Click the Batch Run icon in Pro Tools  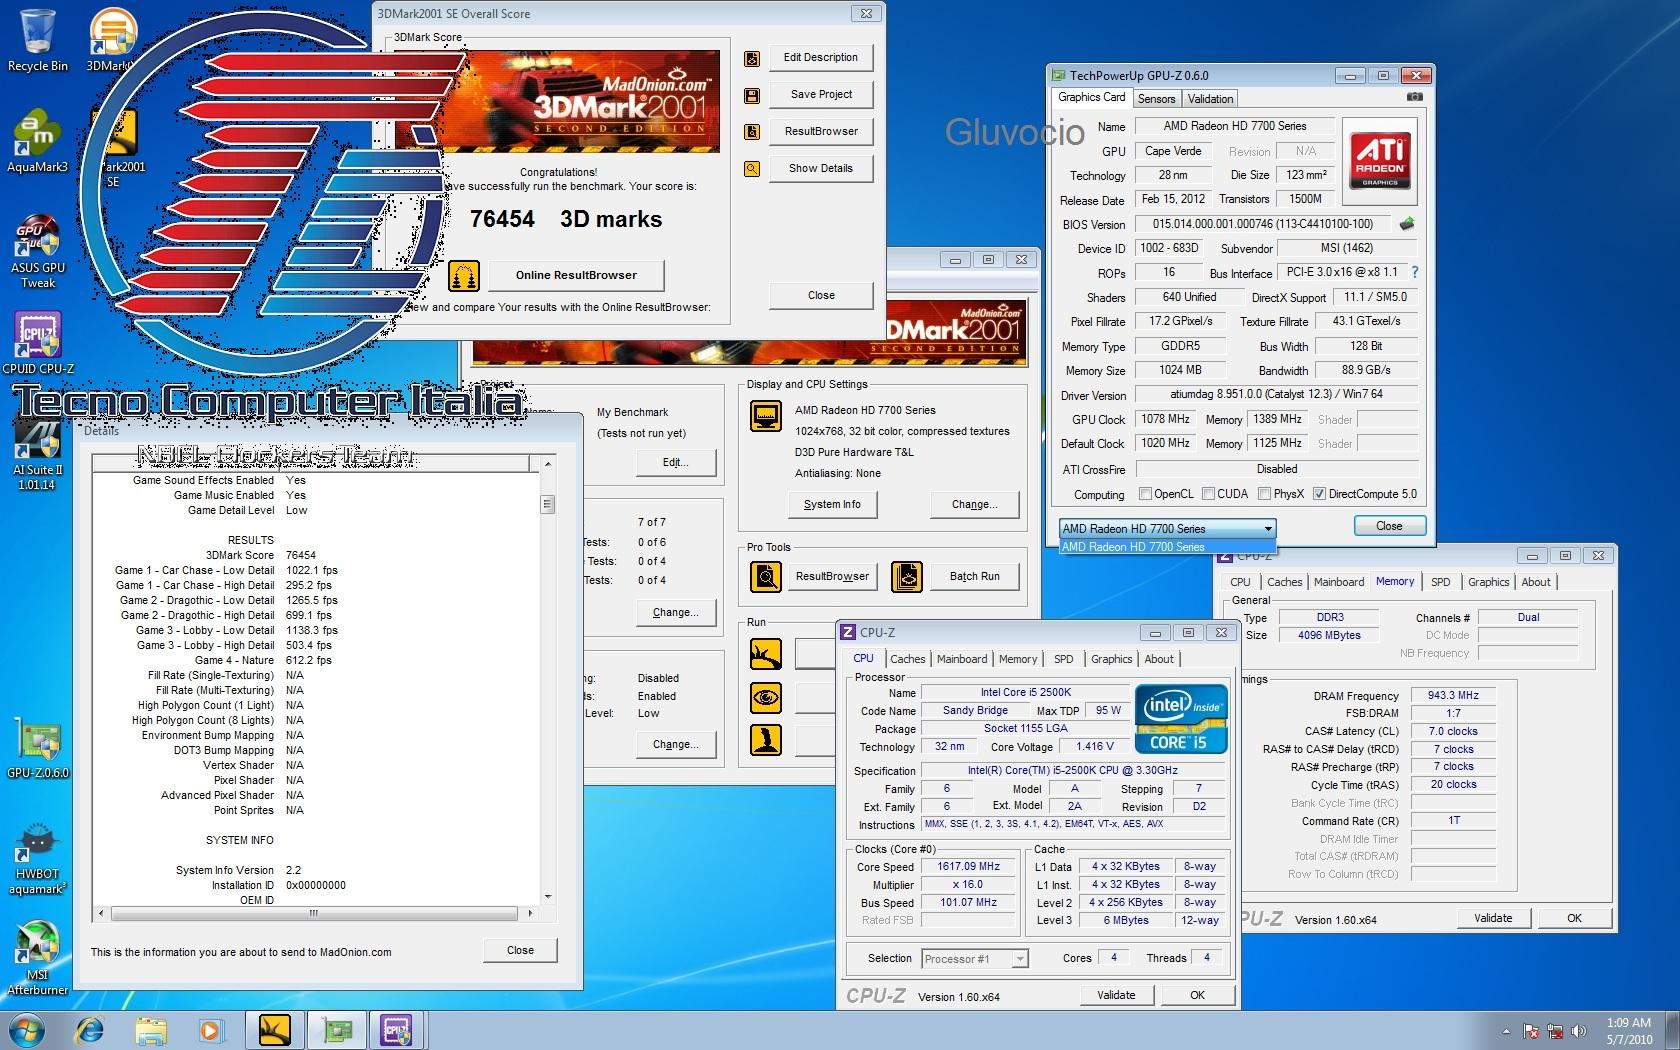tap(907, 577)
